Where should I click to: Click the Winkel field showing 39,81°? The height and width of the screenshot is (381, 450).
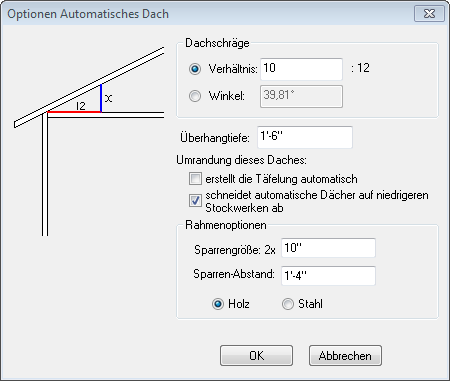pyautogui.click(x=301, y=96)
